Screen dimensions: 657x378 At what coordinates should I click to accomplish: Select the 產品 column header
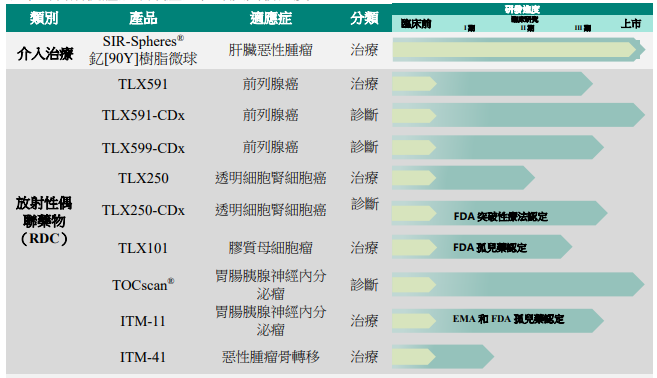143,18
